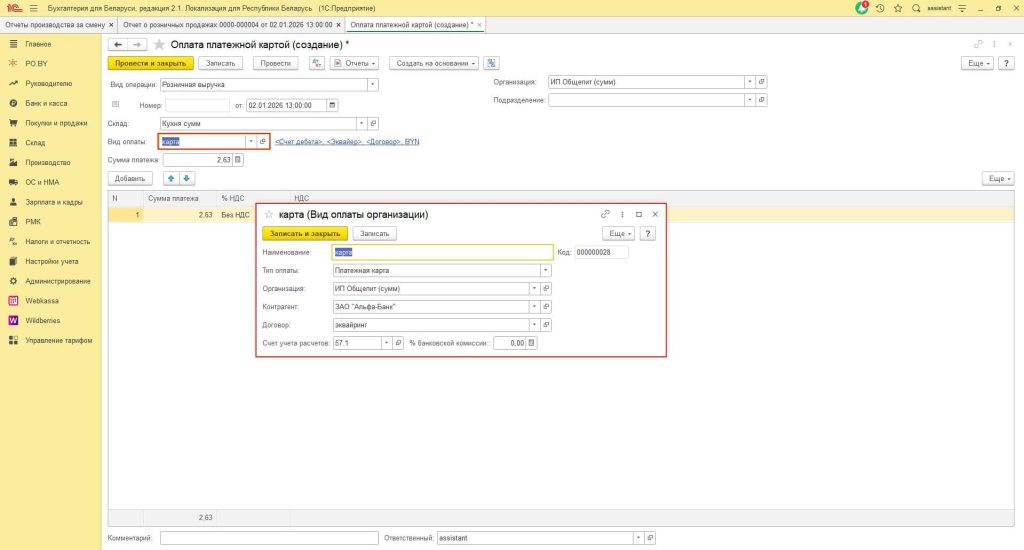Expand the Счет учета расчетов dropdown

pos(386,343)
